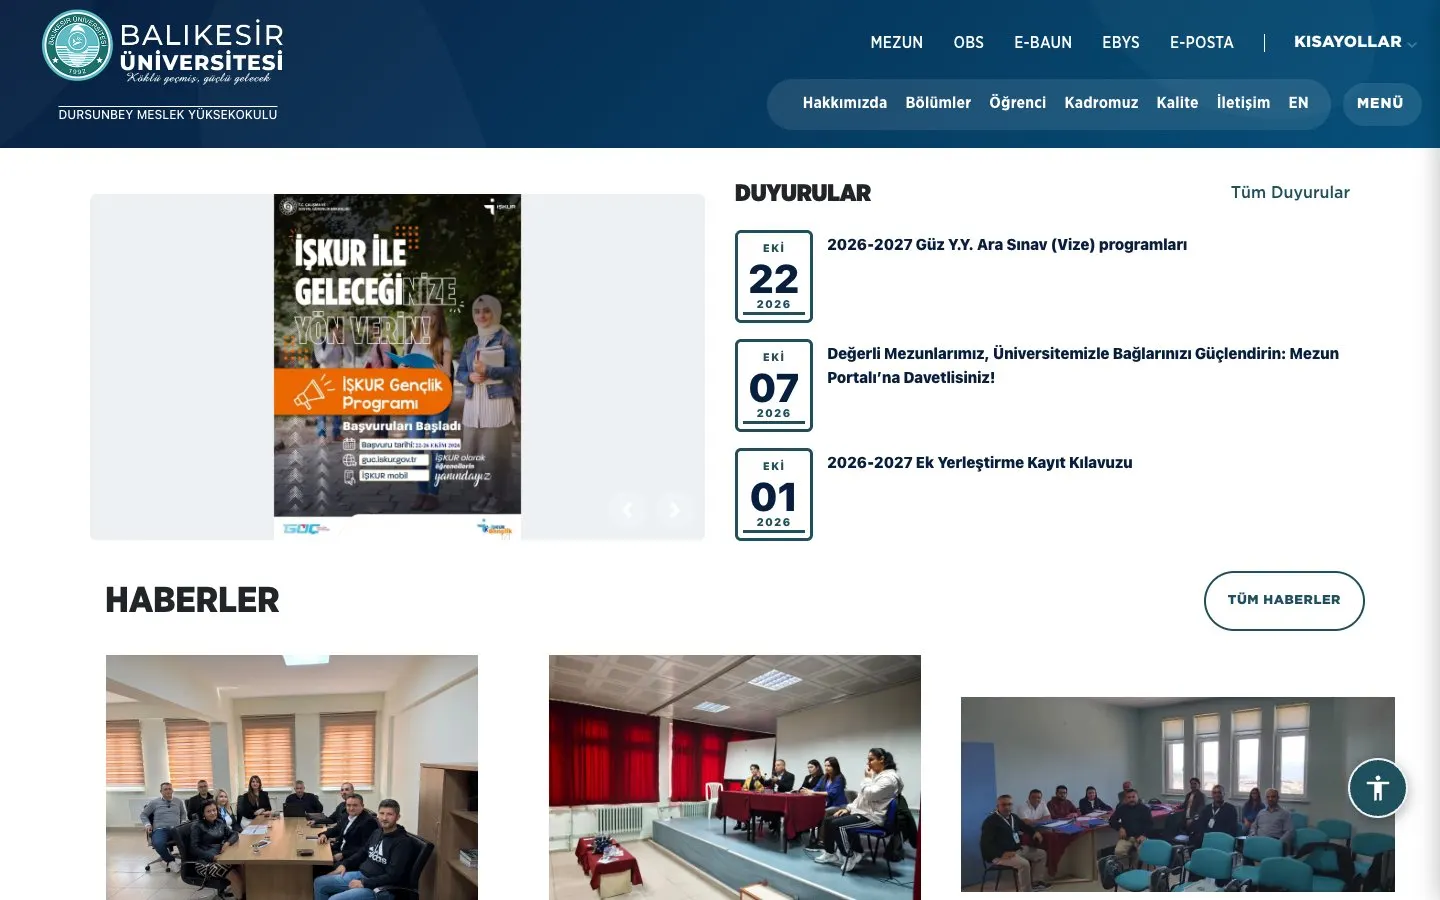Open the Bölümler menu
This screenshot has height=900, width=1440.
tap(938, 103)
